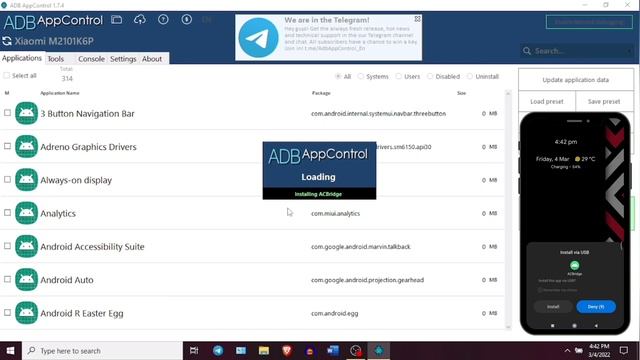Open the help question mark icon
This screenshot has height=360, width=640.
pyautogui.click(x=163, y=19)
